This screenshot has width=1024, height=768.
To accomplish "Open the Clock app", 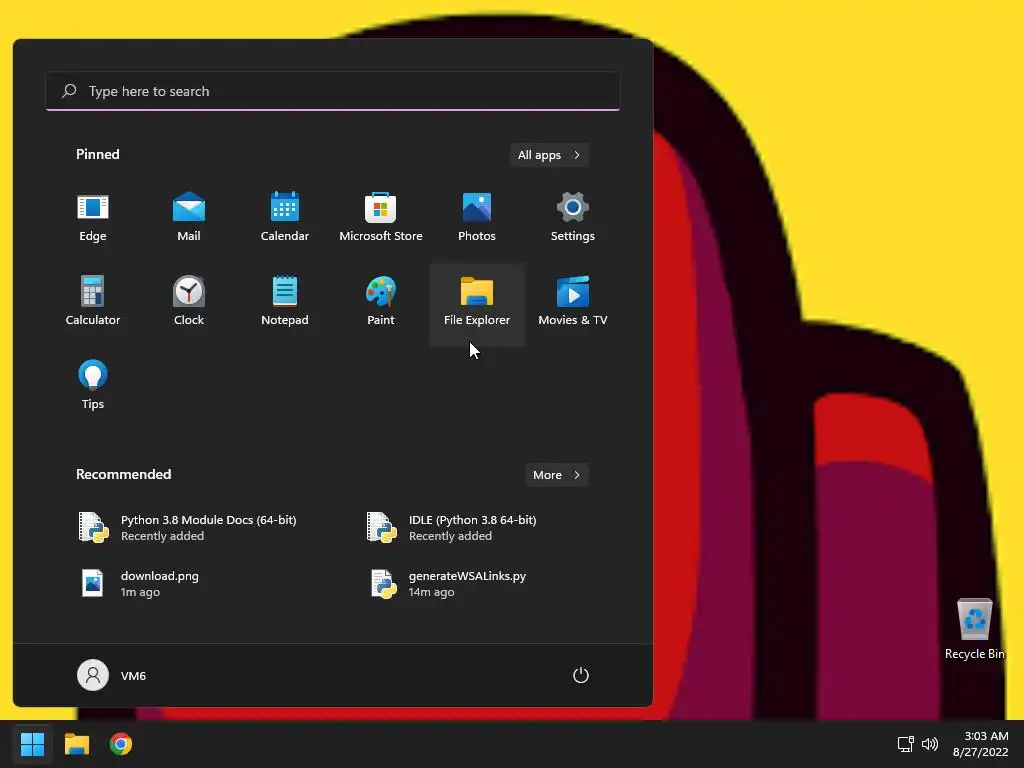I will coord(189,302).
